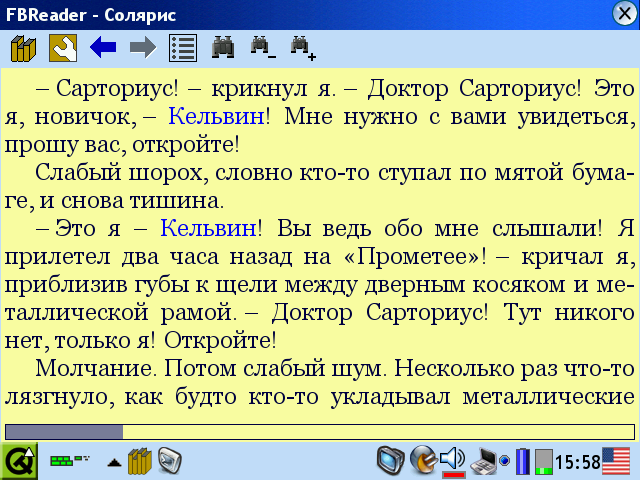The height and width of the screenshot is (480, 640).
Task: Close the FBReader window
Action: tap(624, 14)
